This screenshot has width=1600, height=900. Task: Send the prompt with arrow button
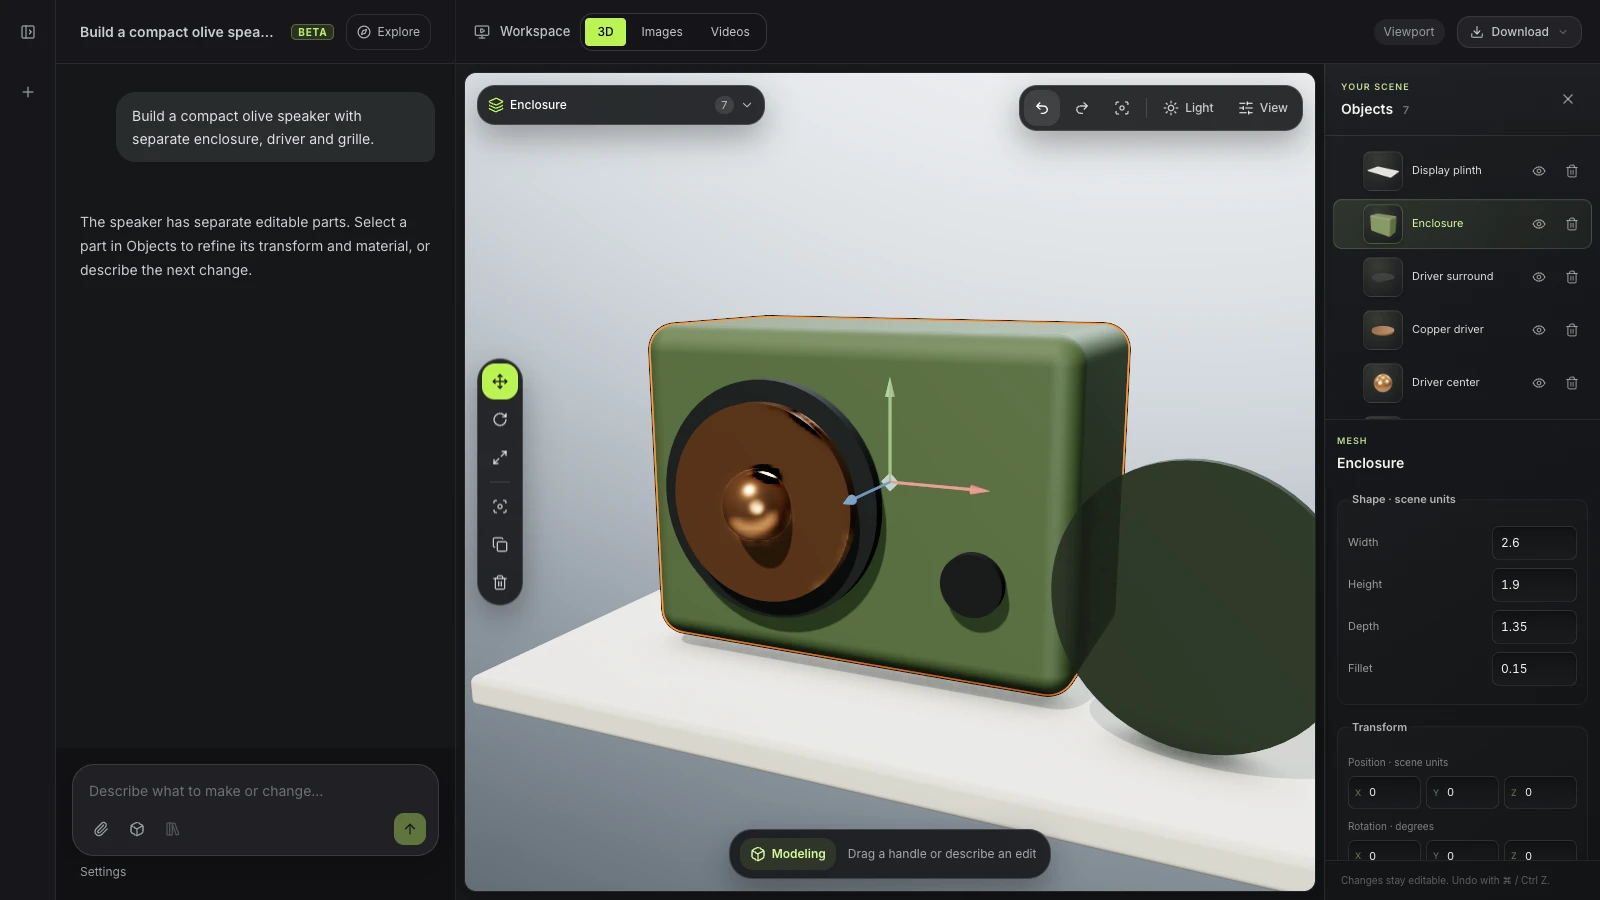point(410,829)
